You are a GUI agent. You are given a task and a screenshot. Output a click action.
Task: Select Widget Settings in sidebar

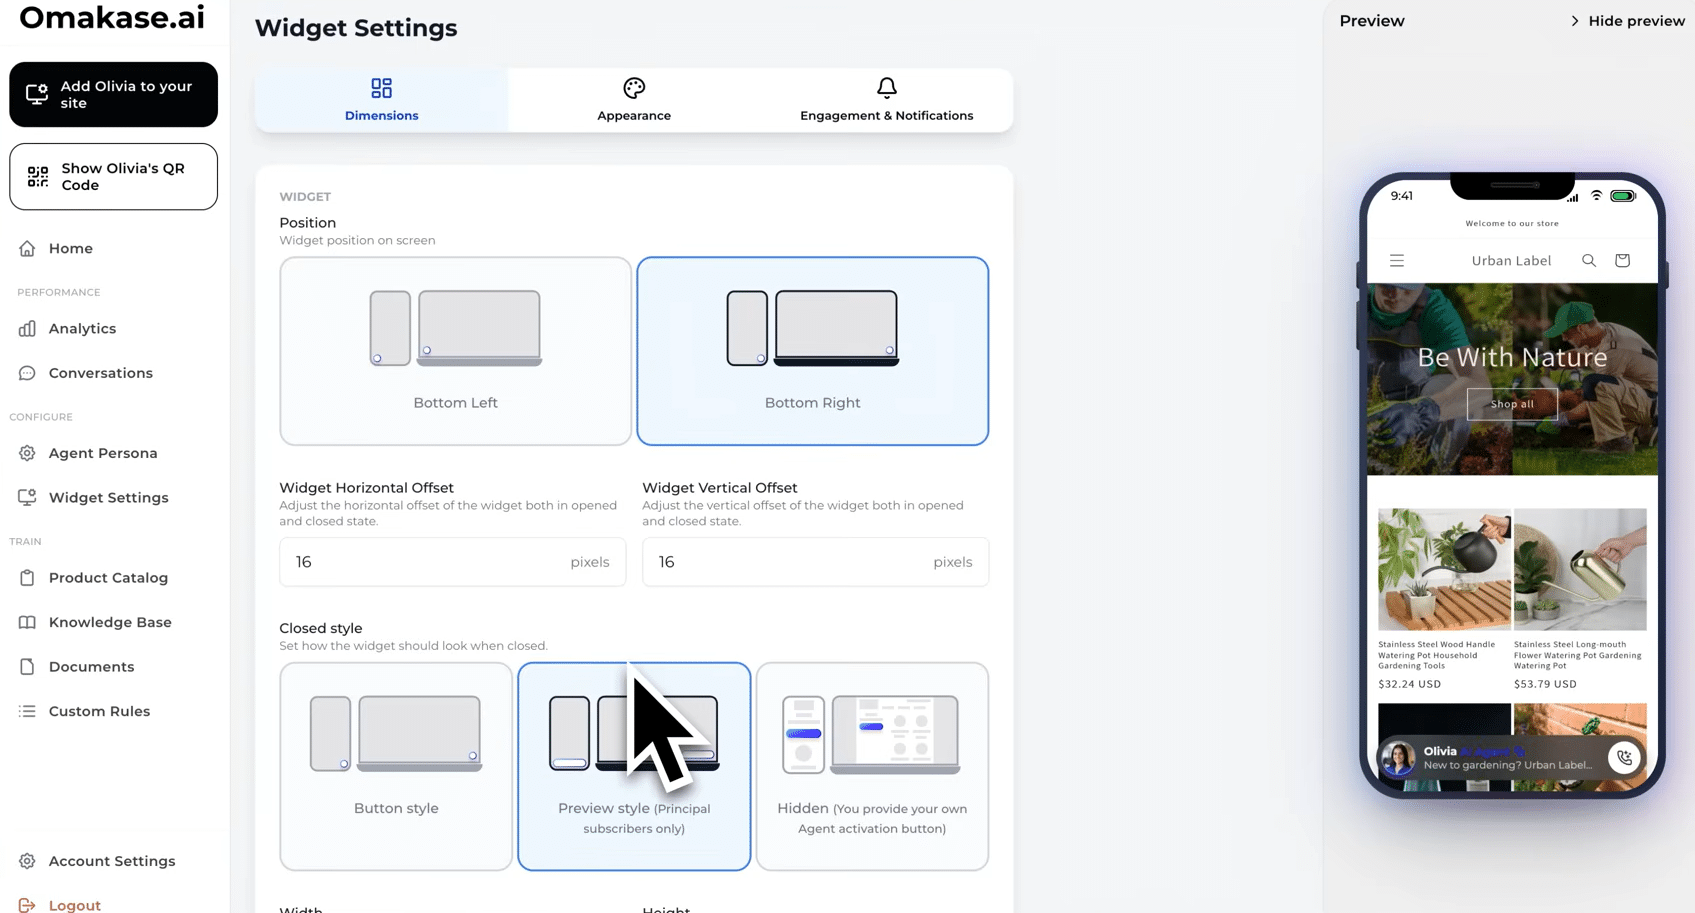(x=108, y=497)
